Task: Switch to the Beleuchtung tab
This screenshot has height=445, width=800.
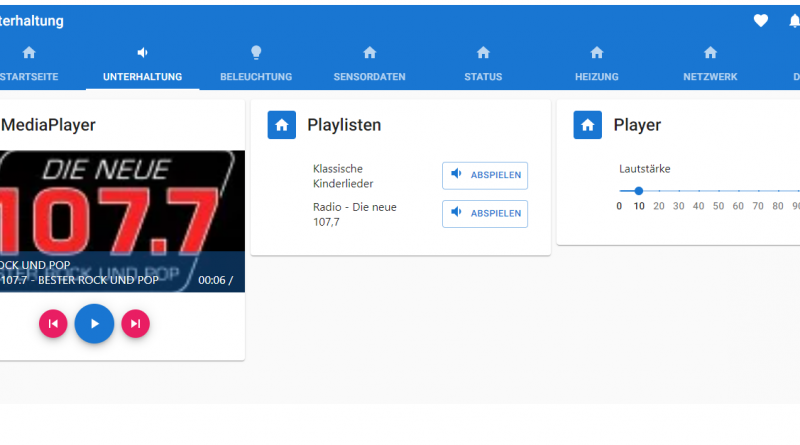Action: point(256,64)
